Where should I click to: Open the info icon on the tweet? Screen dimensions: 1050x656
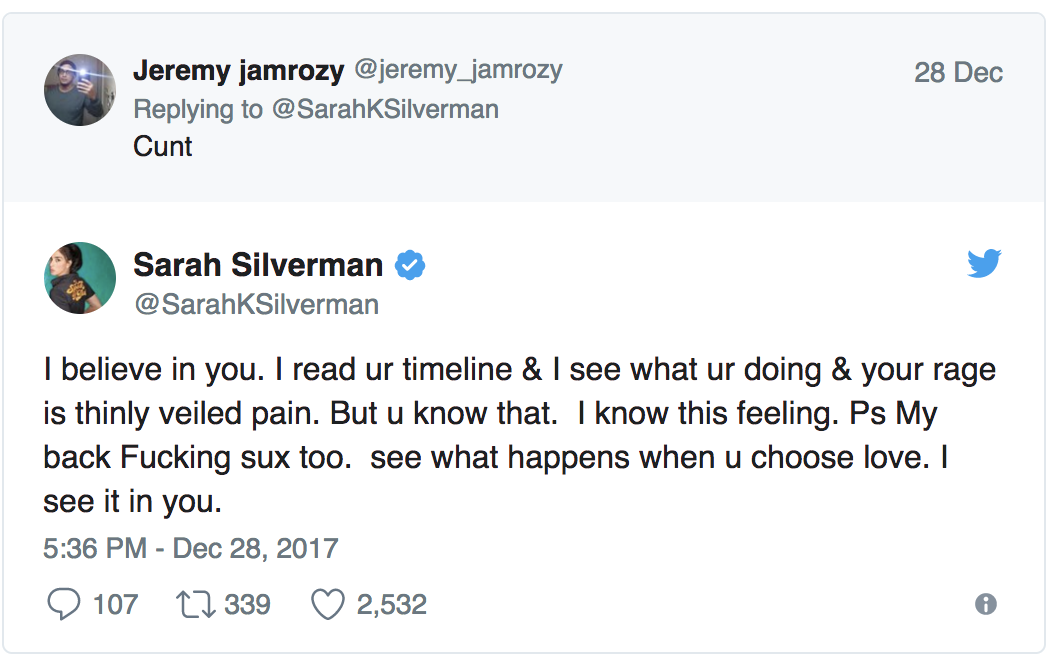(x=986, y=604)
